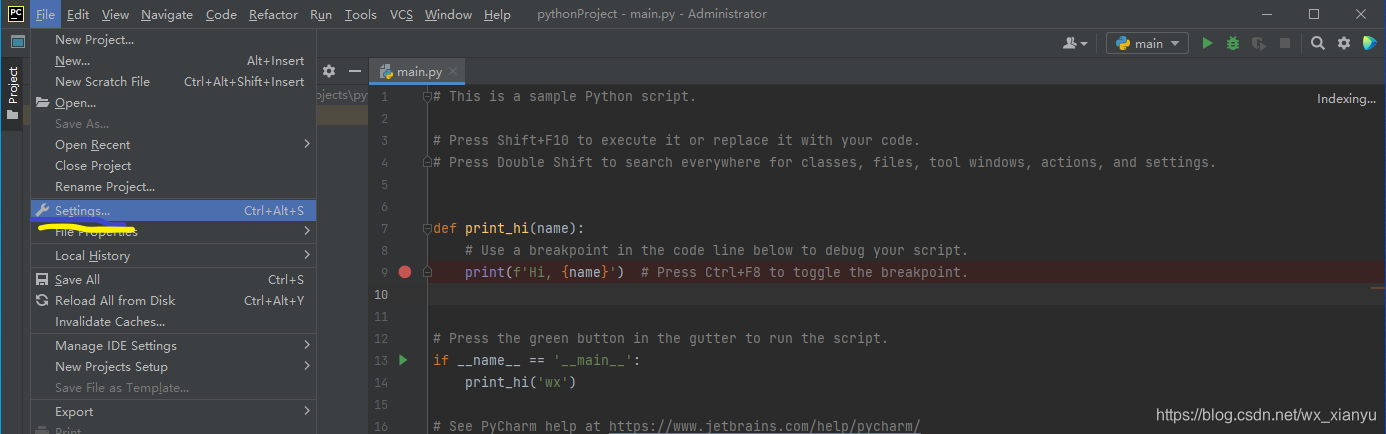This screenshot has height=434, width=1386.
Task: Open IDE settings gear in top toolbar
Action: (x=1344, y=43)
